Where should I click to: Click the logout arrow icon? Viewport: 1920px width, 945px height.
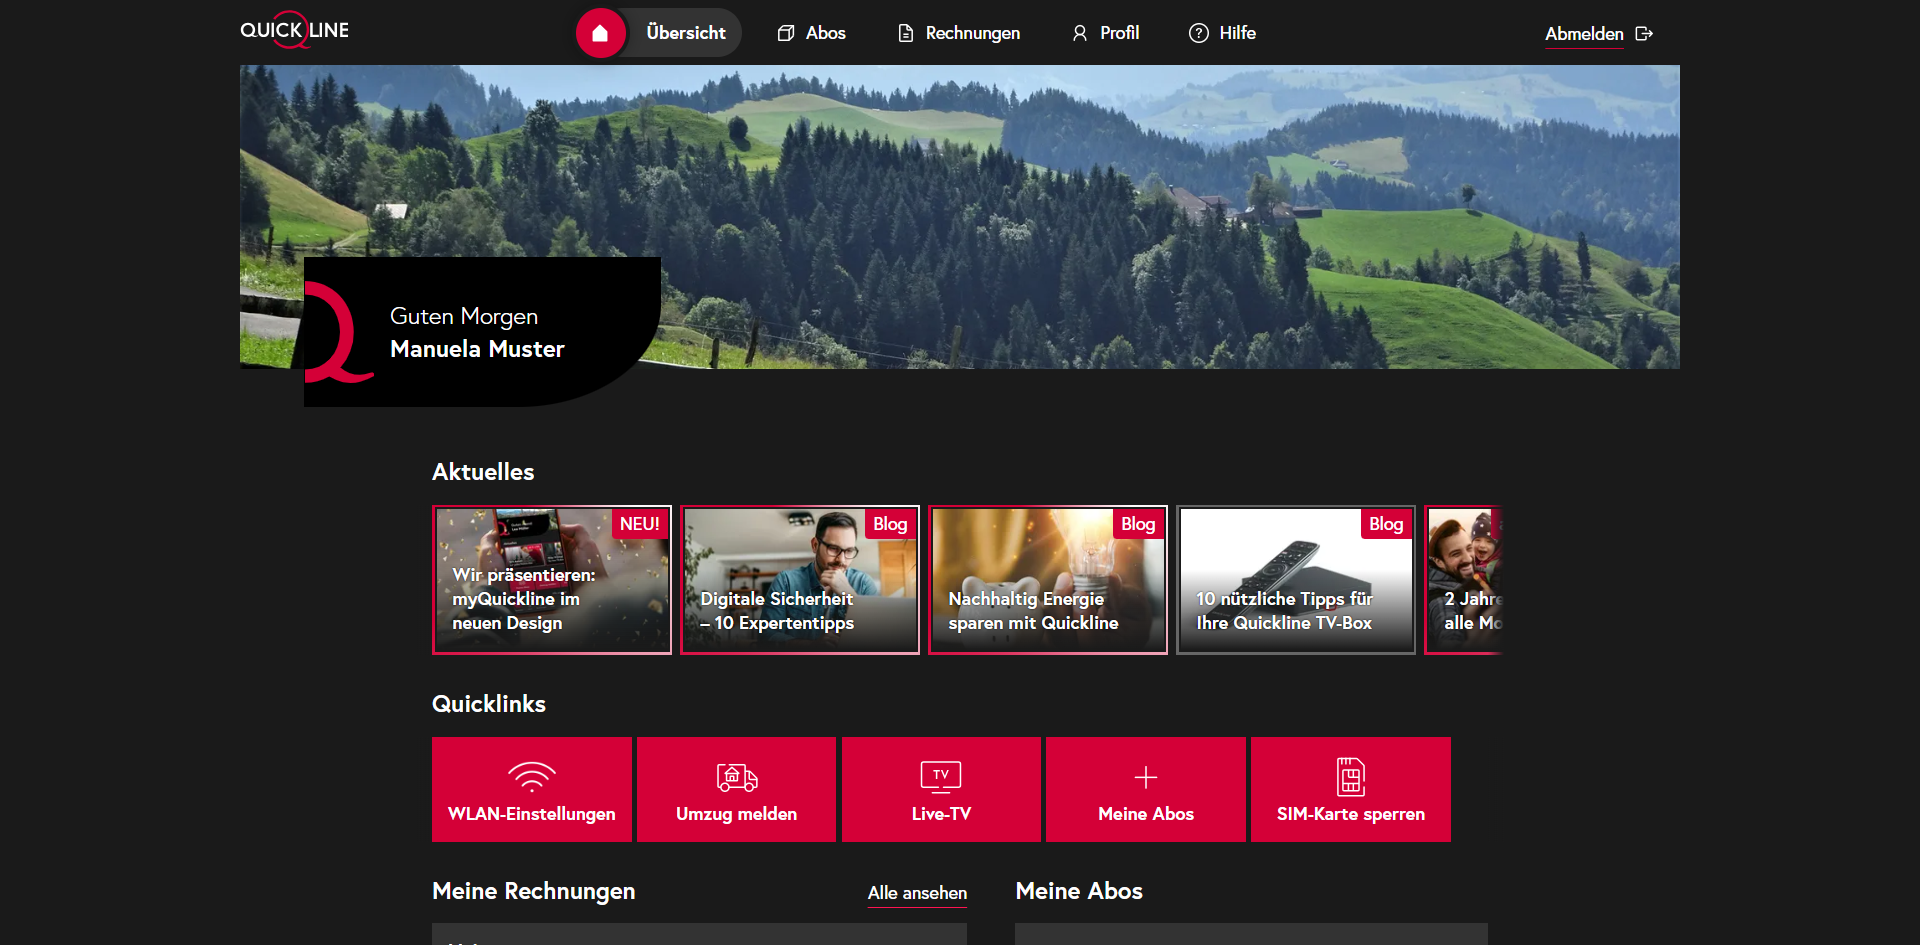pos(1644,34)
